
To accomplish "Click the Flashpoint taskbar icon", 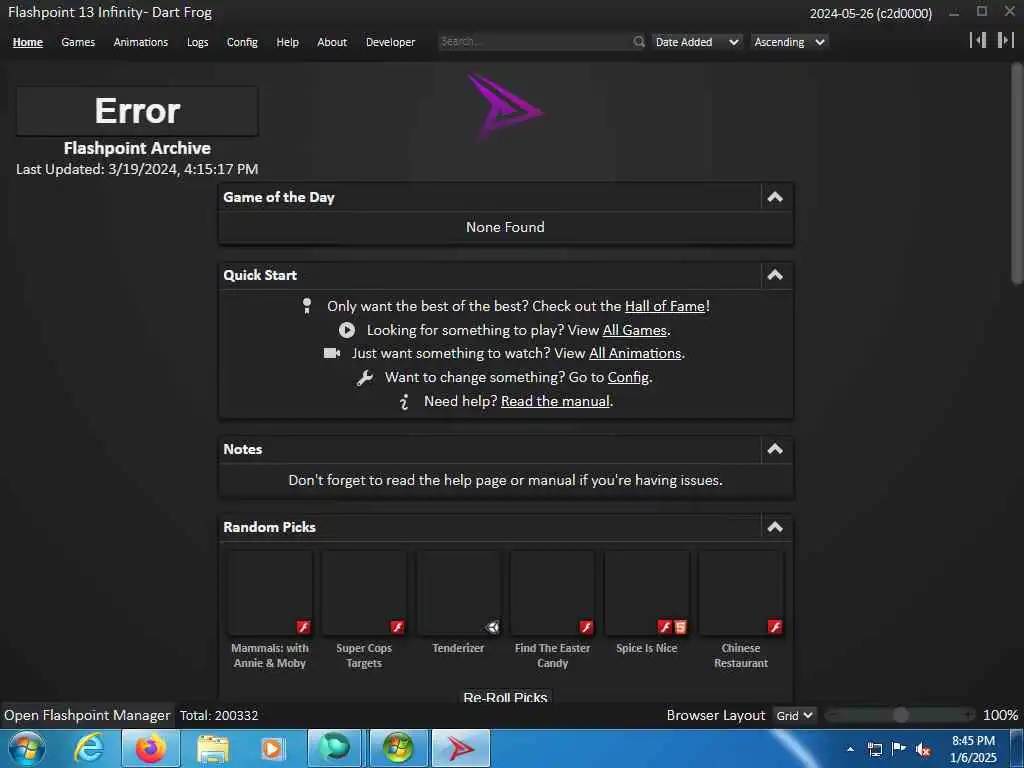I will click(x=460, y=748).
